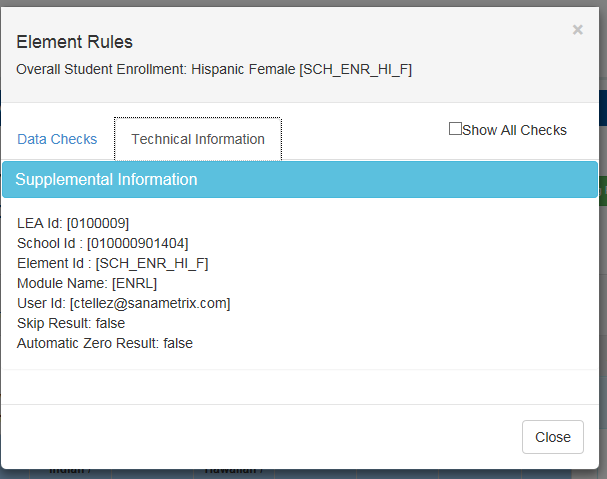Click the LEA Id line
Screen dimensions: 607x479
click(x=73, y=223)
